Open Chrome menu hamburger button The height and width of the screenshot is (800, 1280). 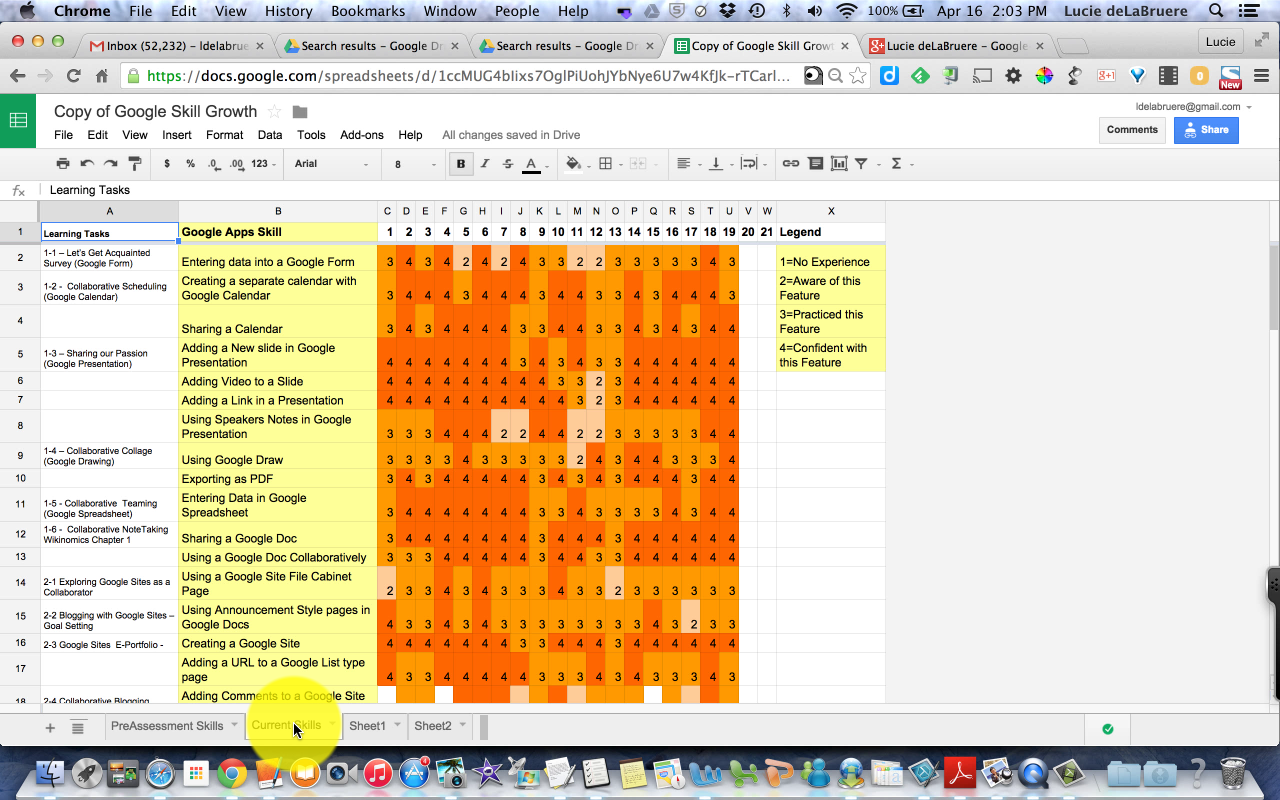pyautogui.click(x=1262, y=76)
